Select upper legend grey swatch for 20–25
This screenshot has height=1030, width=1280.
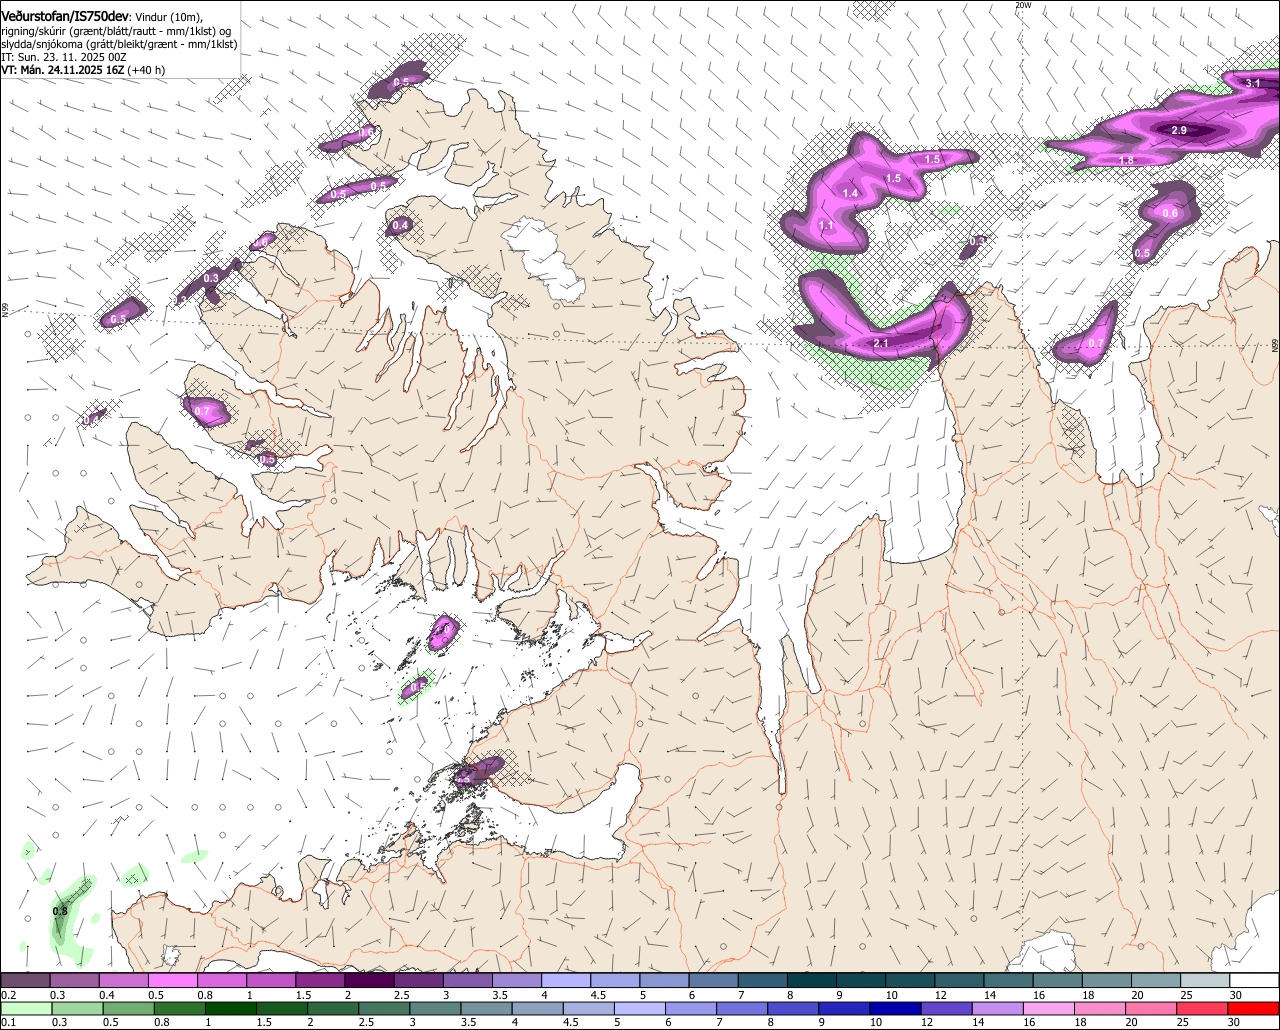coord(1156,981)
